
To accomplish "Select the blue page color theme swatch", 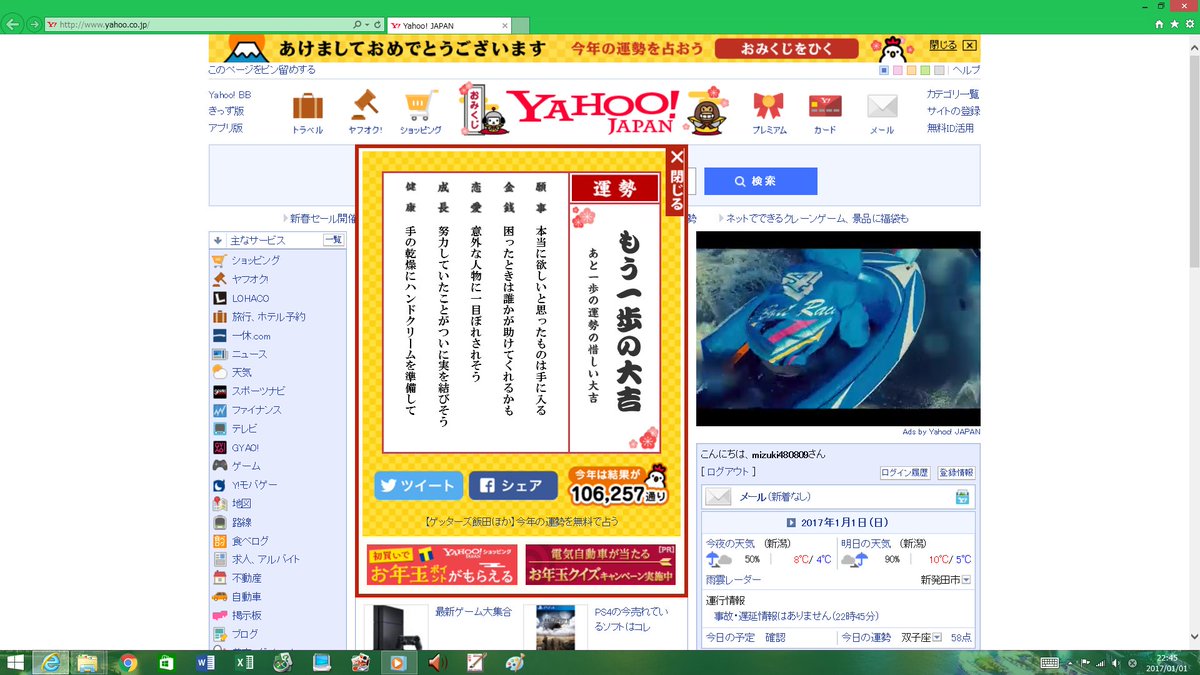I will tap(884, 70).
